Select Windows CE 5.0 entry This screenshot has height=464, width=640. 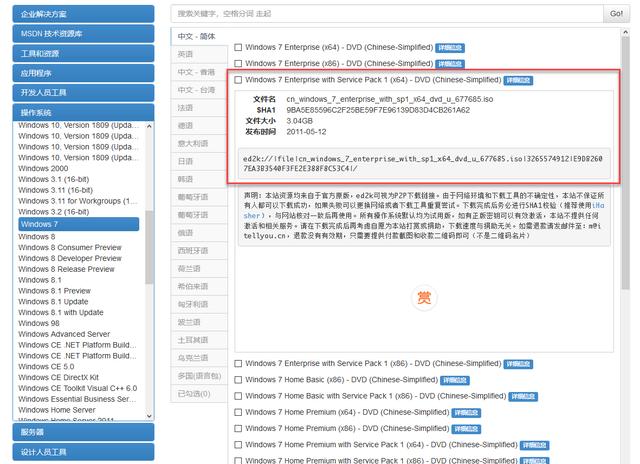[46, 366]
